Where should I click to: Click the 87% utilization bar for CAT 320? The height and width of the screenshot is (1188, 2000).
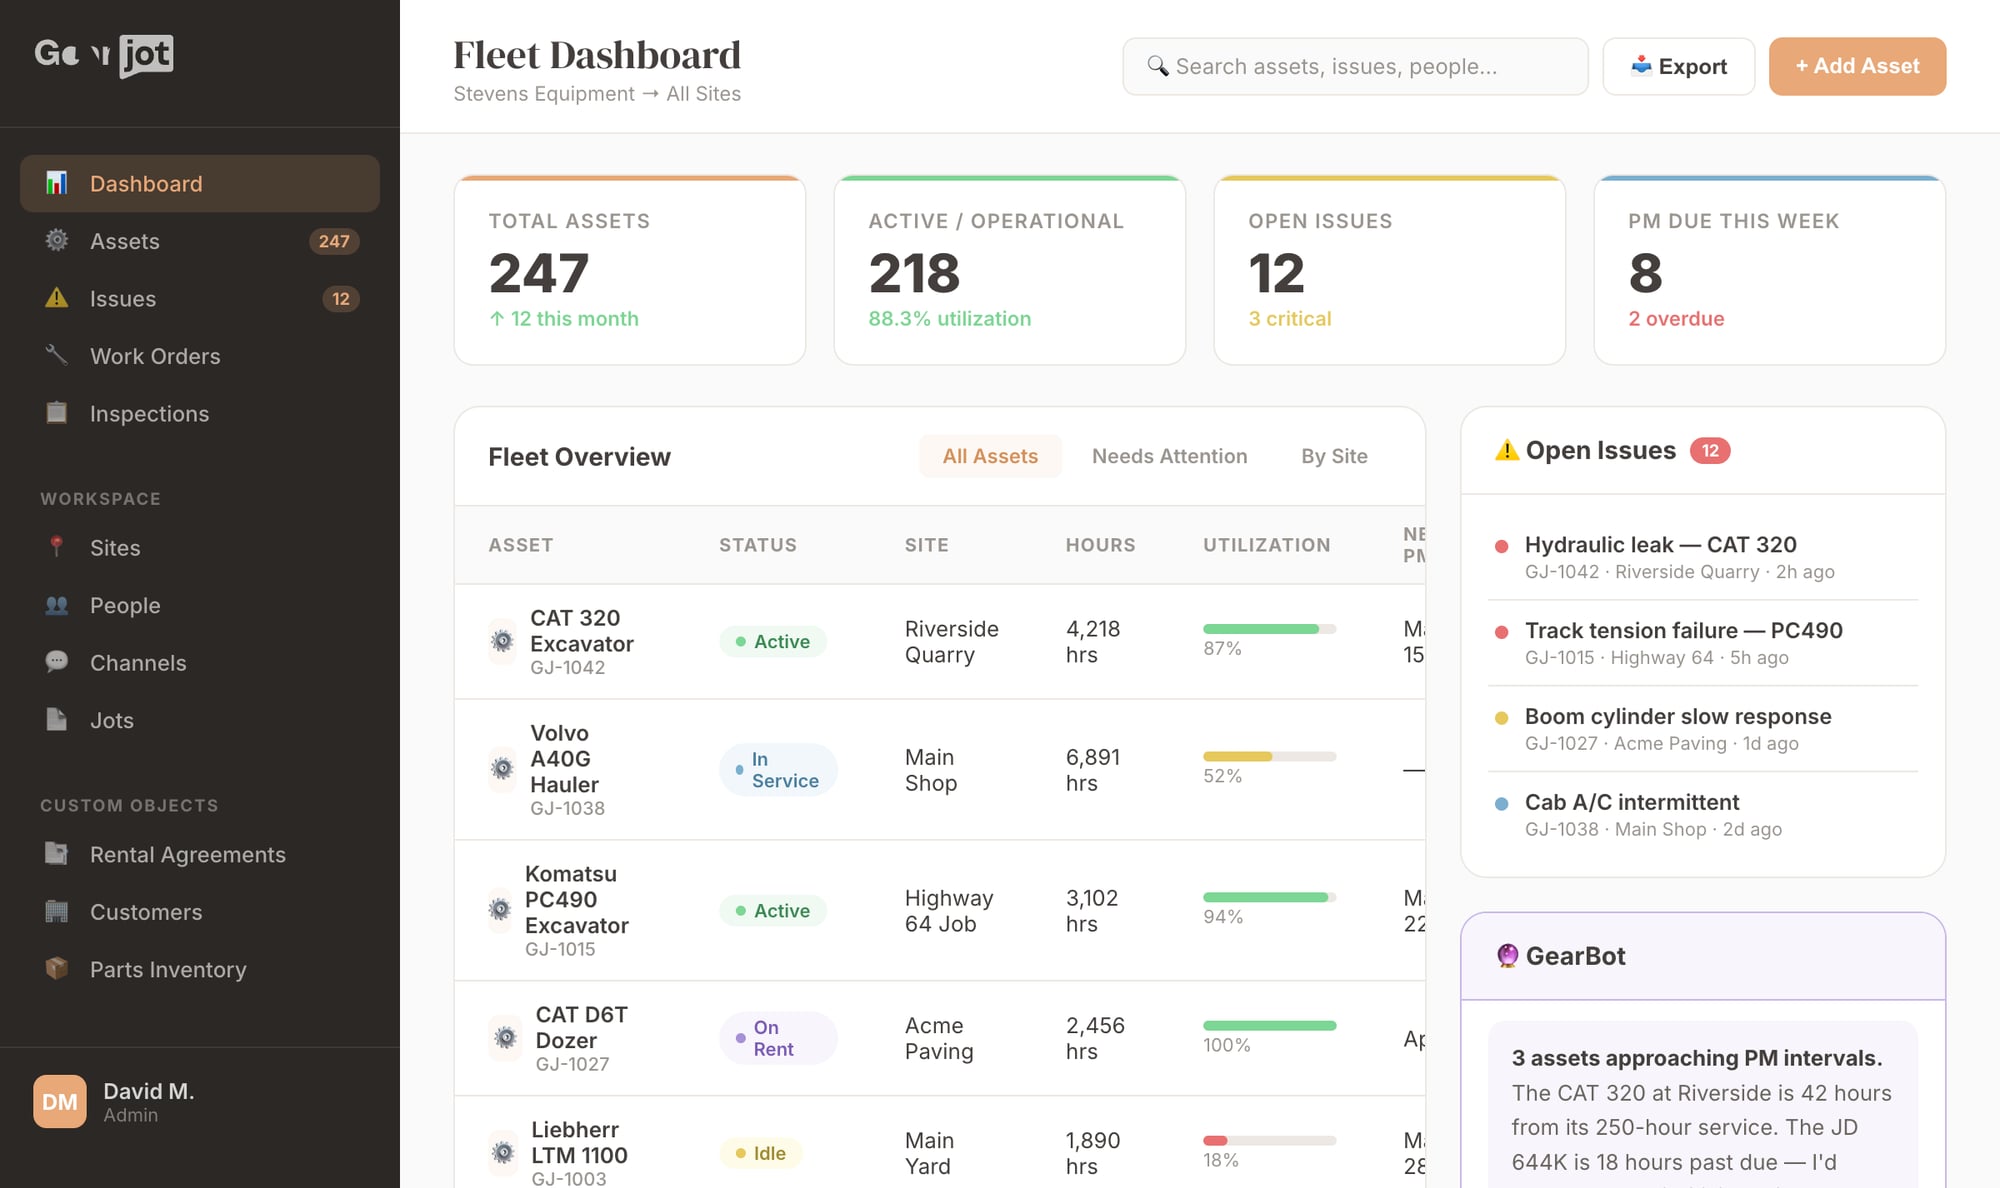(x=1268, y=630)
